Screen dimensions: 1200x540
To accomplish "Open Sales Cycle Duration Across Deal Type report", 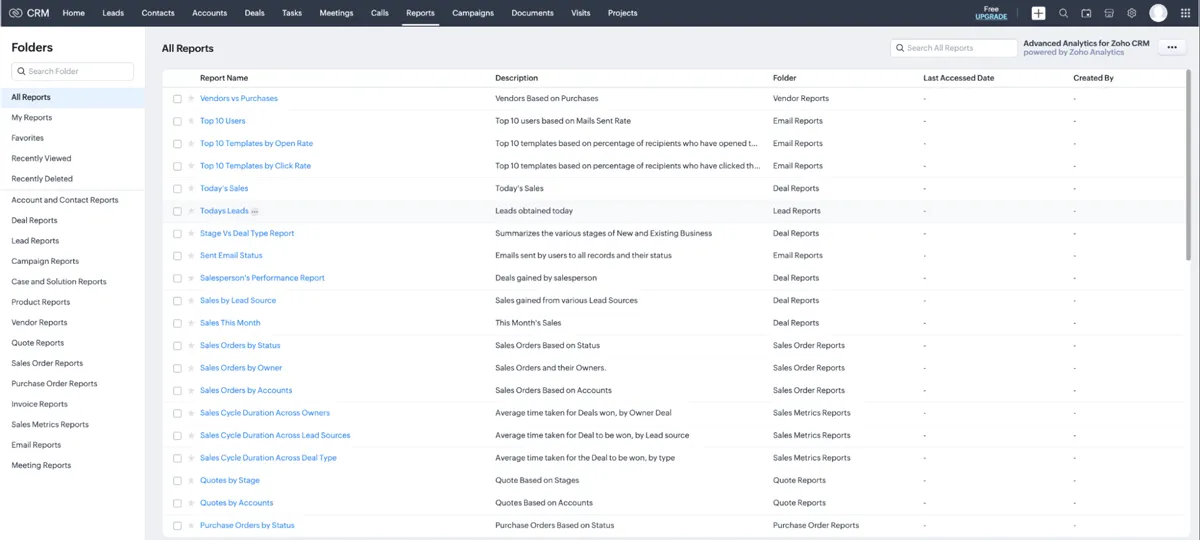I will [x=268, y=458].
